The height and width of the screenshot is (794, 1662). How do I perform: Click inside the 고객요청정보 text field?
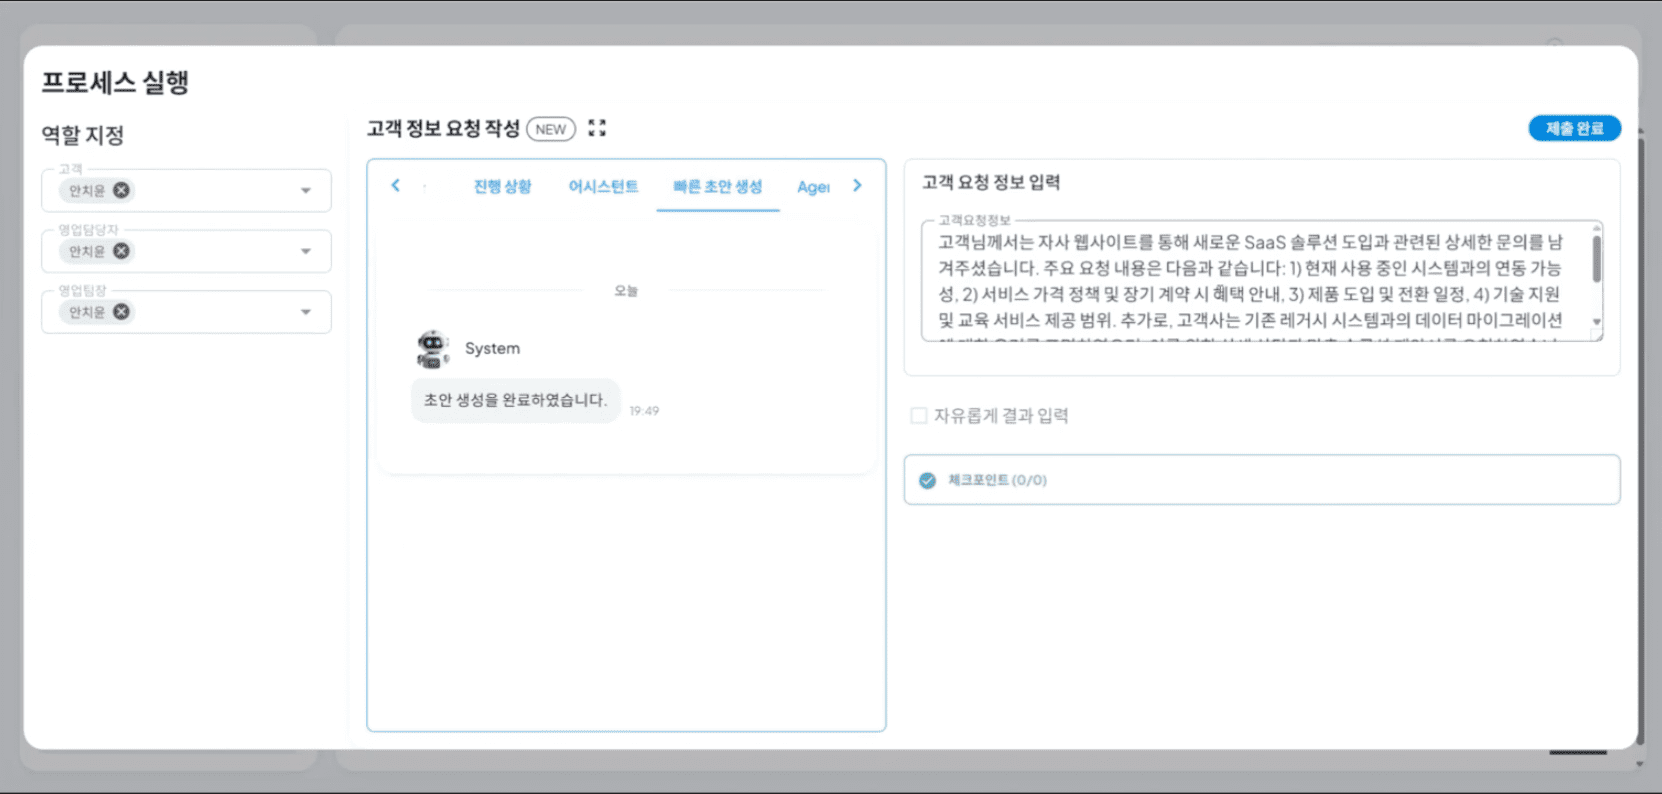click(x=1250, y=281)
